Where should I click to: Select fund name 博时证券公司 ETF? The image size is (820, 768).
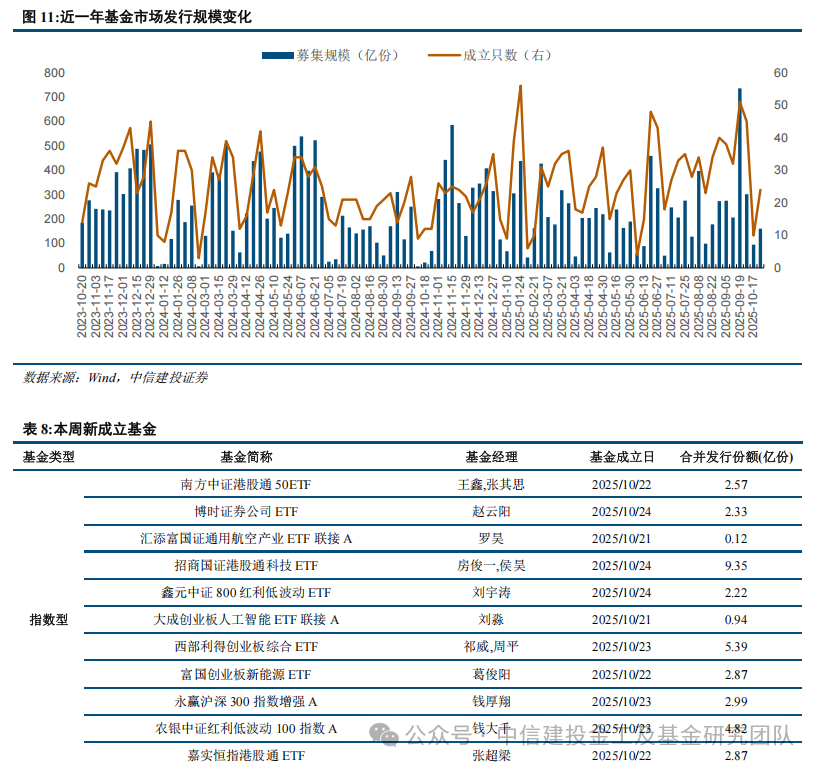[x=246, y=511]
